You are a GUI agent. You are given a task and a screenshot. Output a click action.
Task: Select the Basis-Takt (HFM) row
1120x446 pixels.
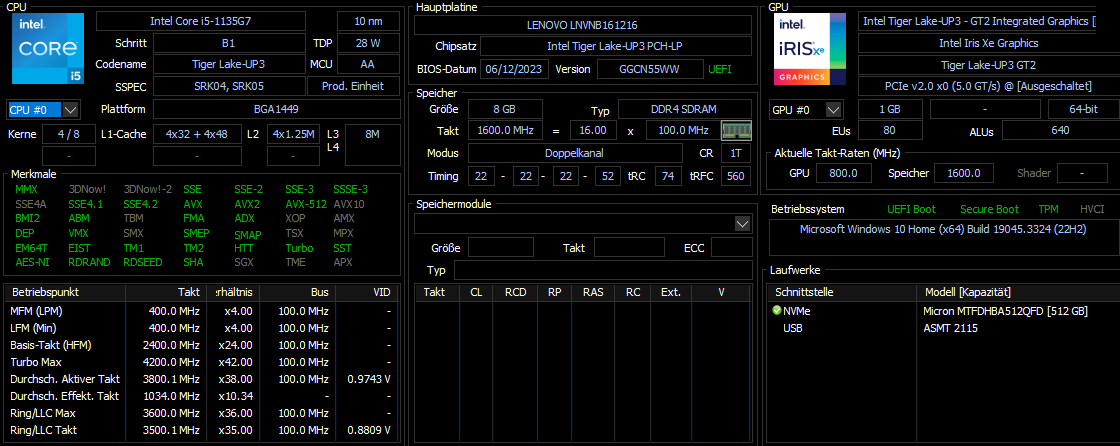(201, 345)
